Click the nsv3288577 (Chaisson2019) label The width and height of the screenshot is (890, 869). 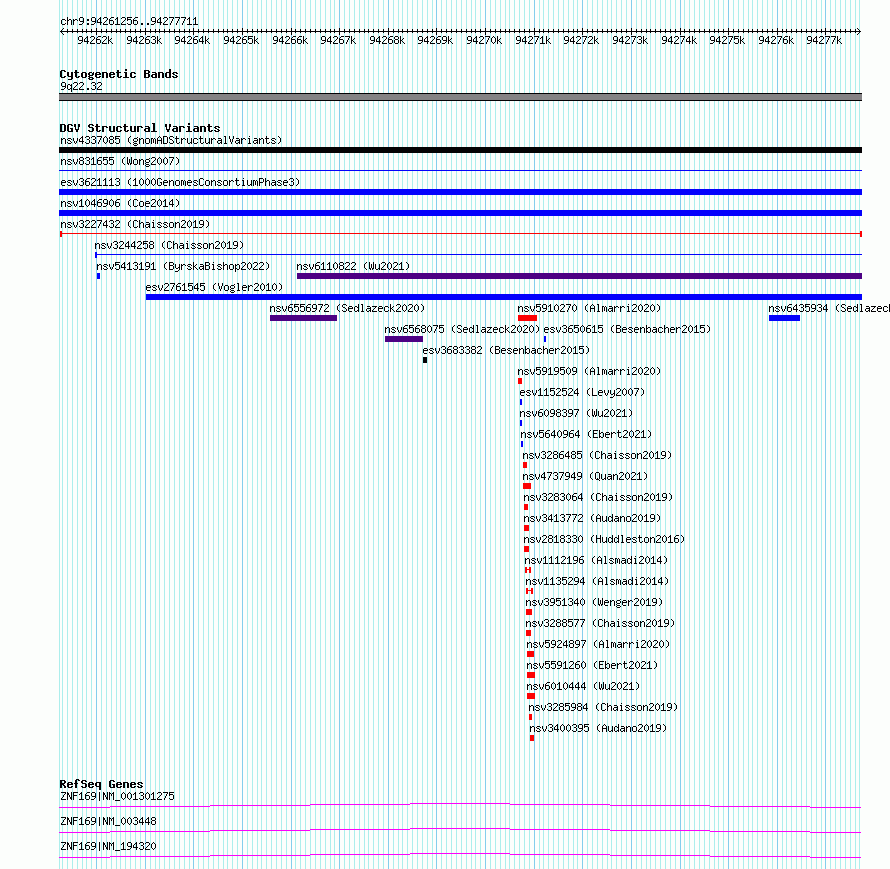601,623
